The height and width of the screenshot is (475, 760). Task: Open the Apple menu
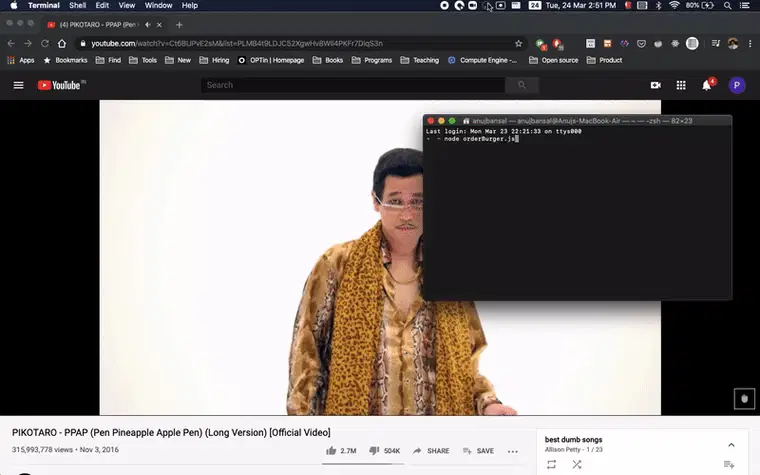[14, 5]
